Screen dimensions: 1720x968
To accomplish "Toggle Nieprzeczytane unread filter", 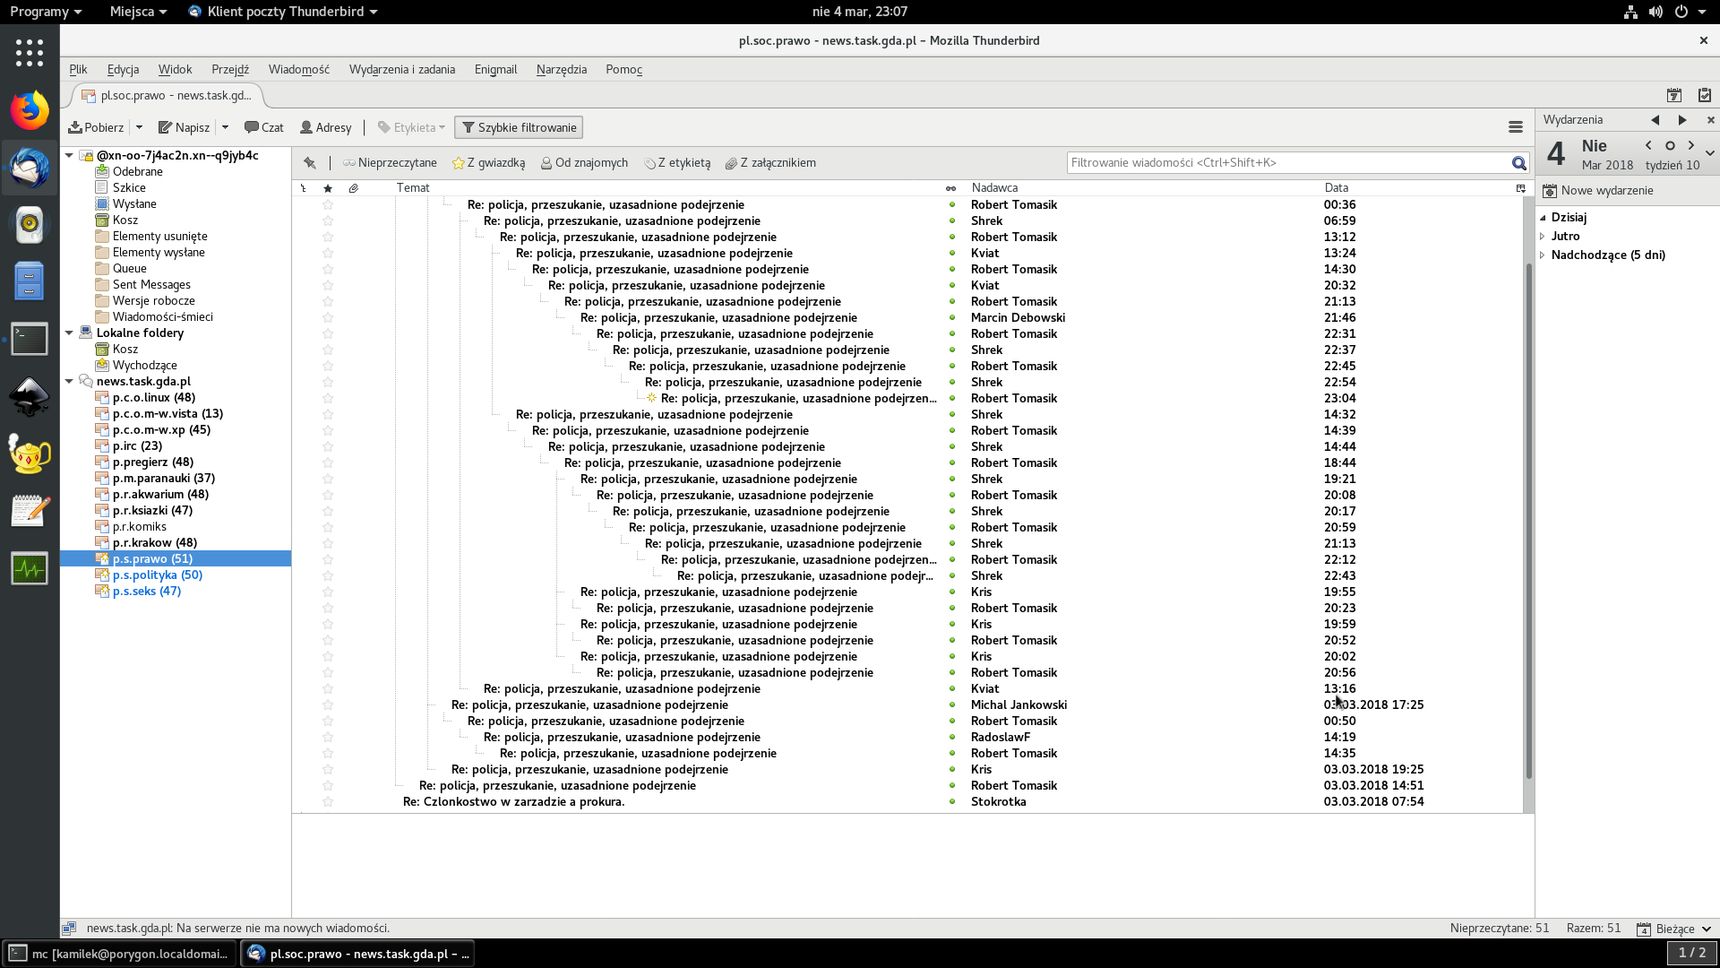I will tap(390, 163).
